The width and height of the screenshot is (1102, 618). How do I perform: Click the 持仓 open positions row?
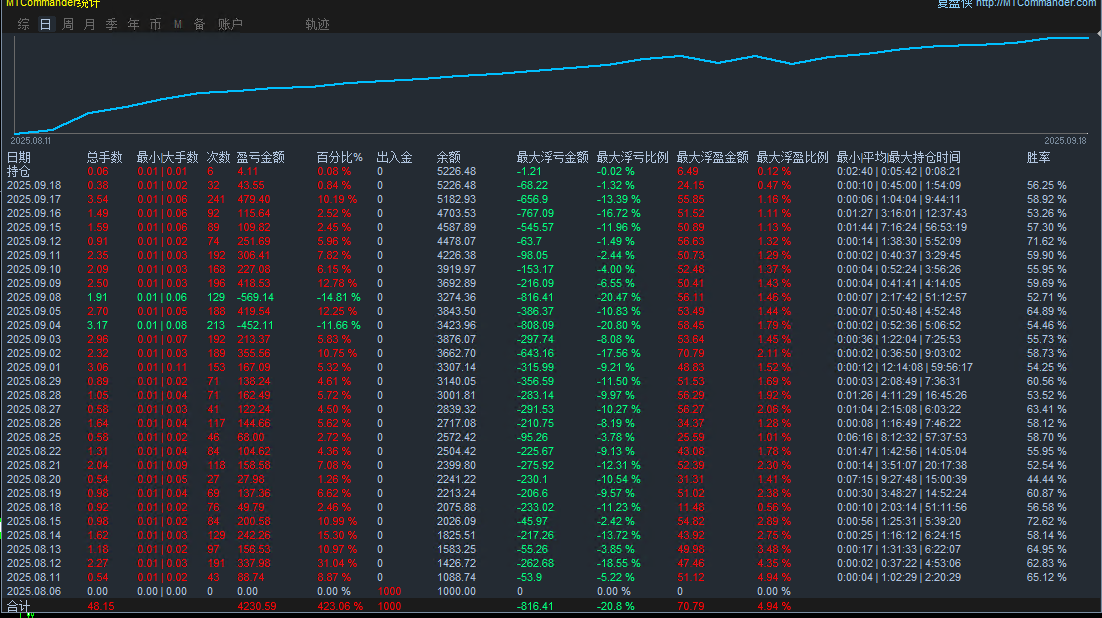[19, 171]
